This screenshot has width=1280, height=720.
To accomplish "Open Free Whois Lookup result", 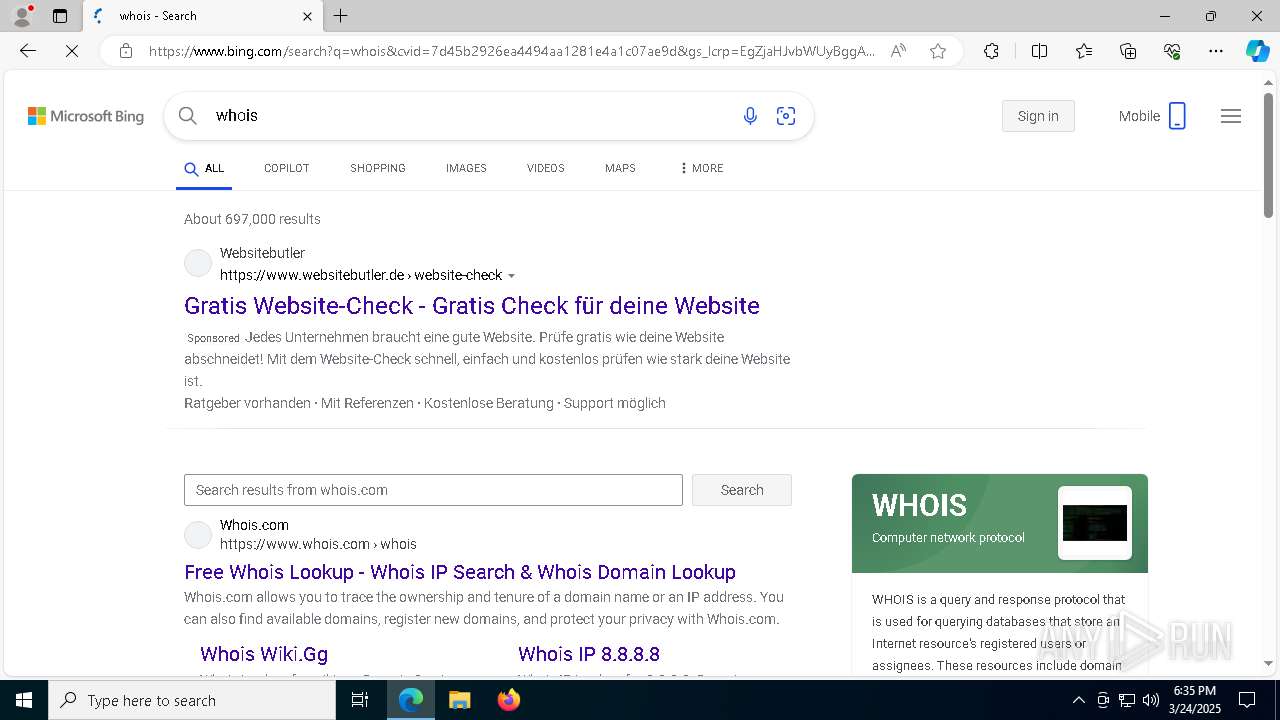I will pos(460,572).
